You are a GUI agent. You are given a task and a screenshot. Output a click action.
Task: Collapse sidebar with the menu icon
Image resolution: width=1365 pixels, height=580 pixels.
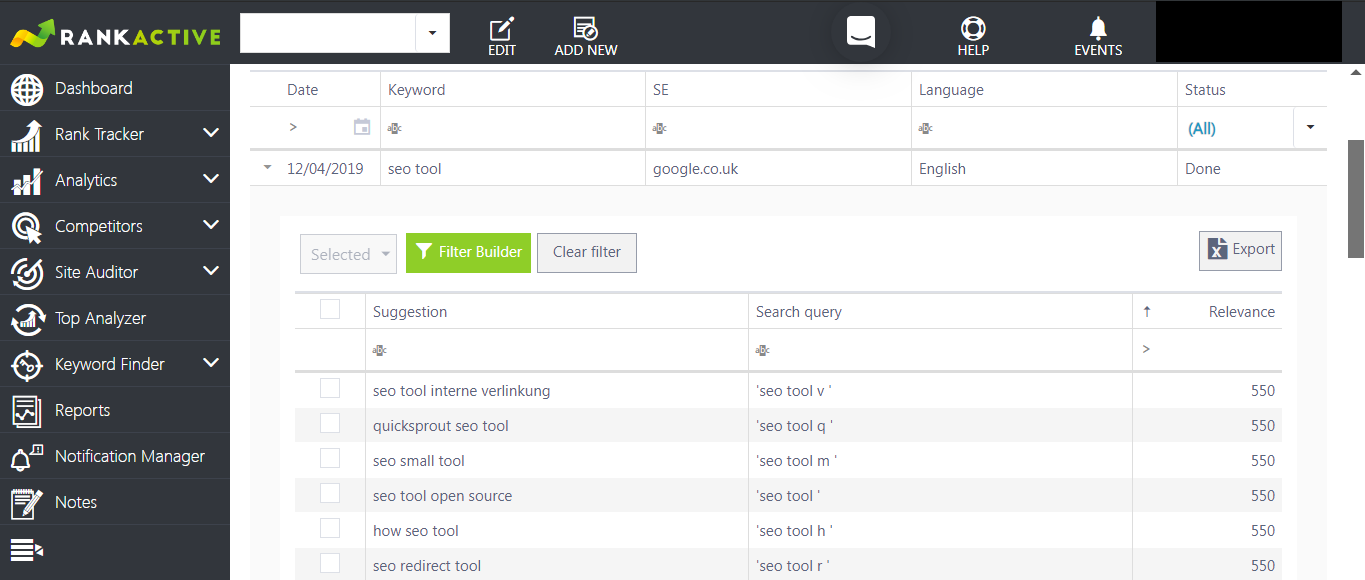27,549
